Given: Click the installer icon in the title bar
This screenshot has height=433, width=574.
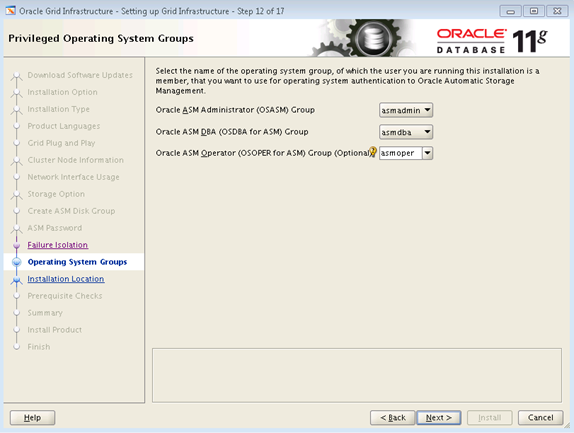Looking at the screenshot, I should pyautogui.click(x=11, y=11).
